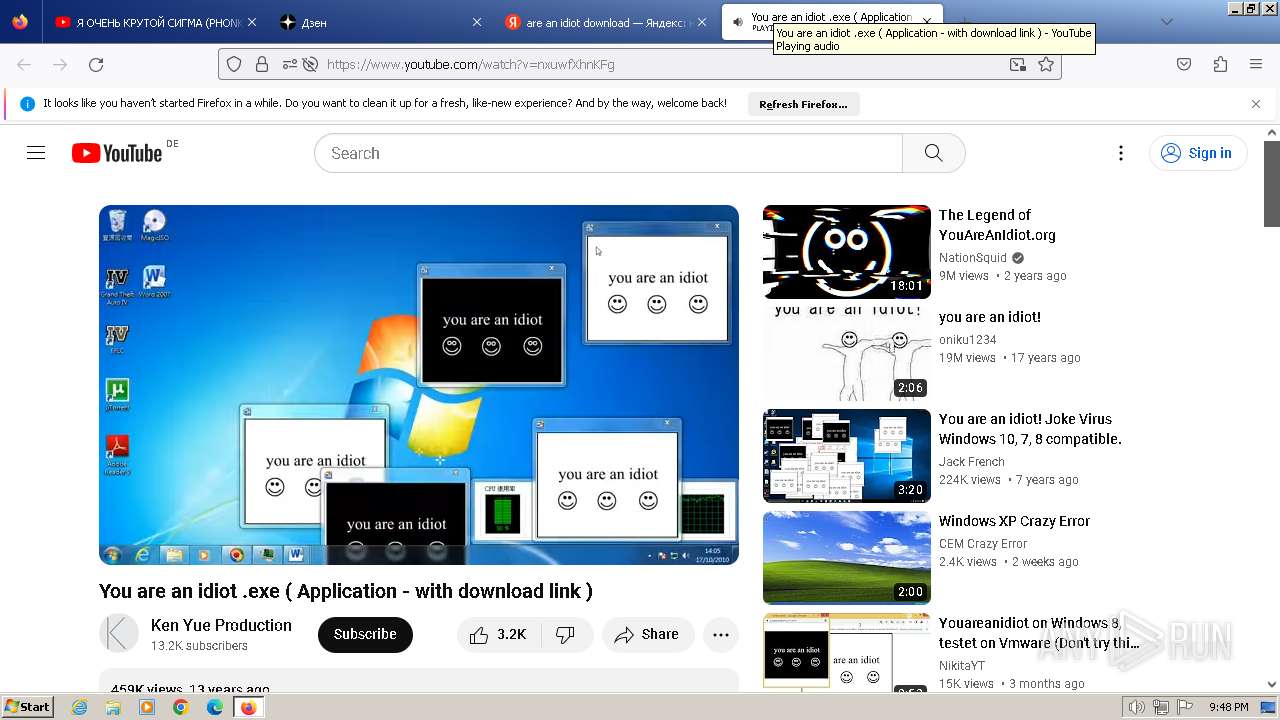Open you are an idiot! 2:06 thumbnail

click(847, 354)
